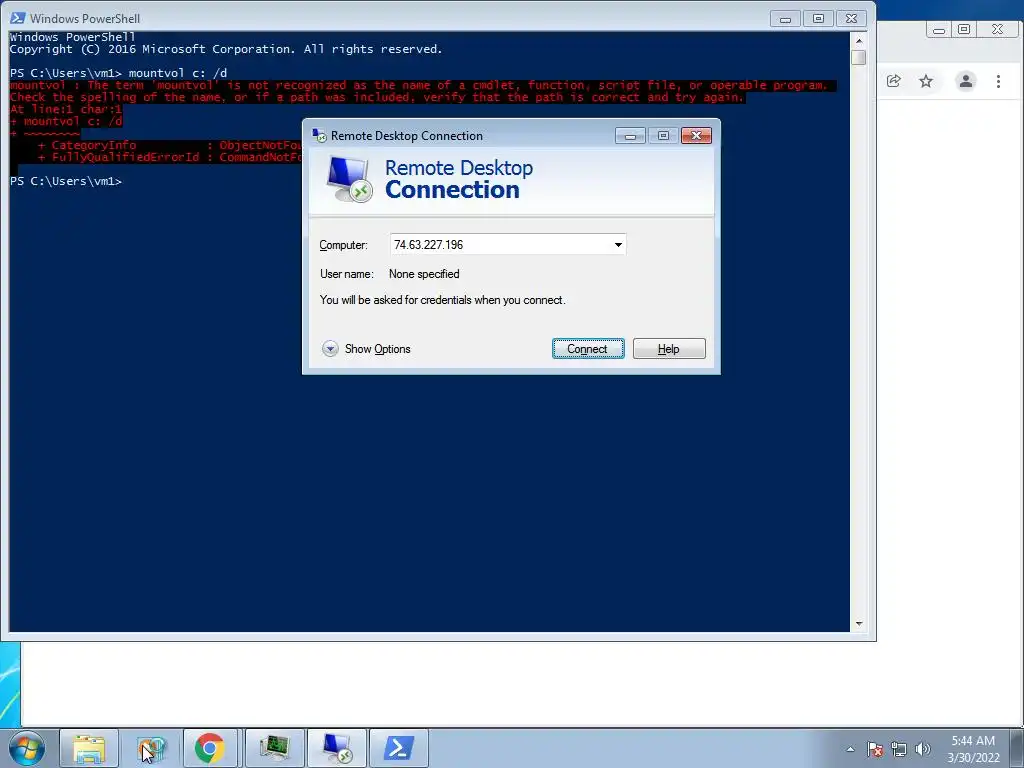Select the Remote Desktop Connection taskbar icon
This screenshot has height=768, width=1024.
click(337, 748)
